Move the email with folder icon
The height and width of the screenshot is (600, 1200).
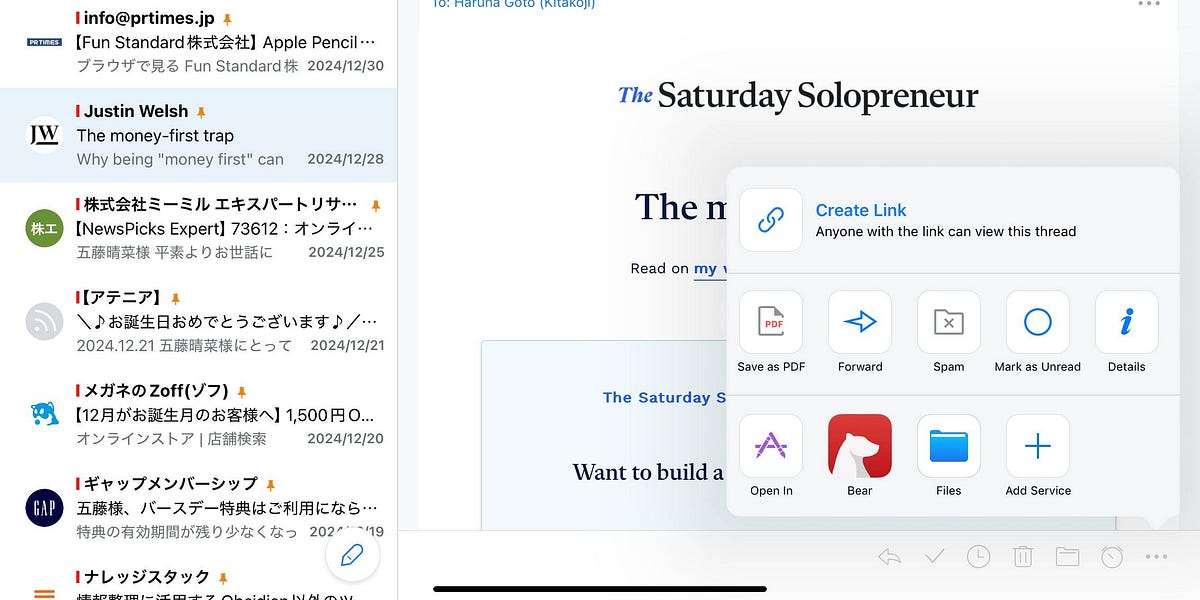(1067, 557)
